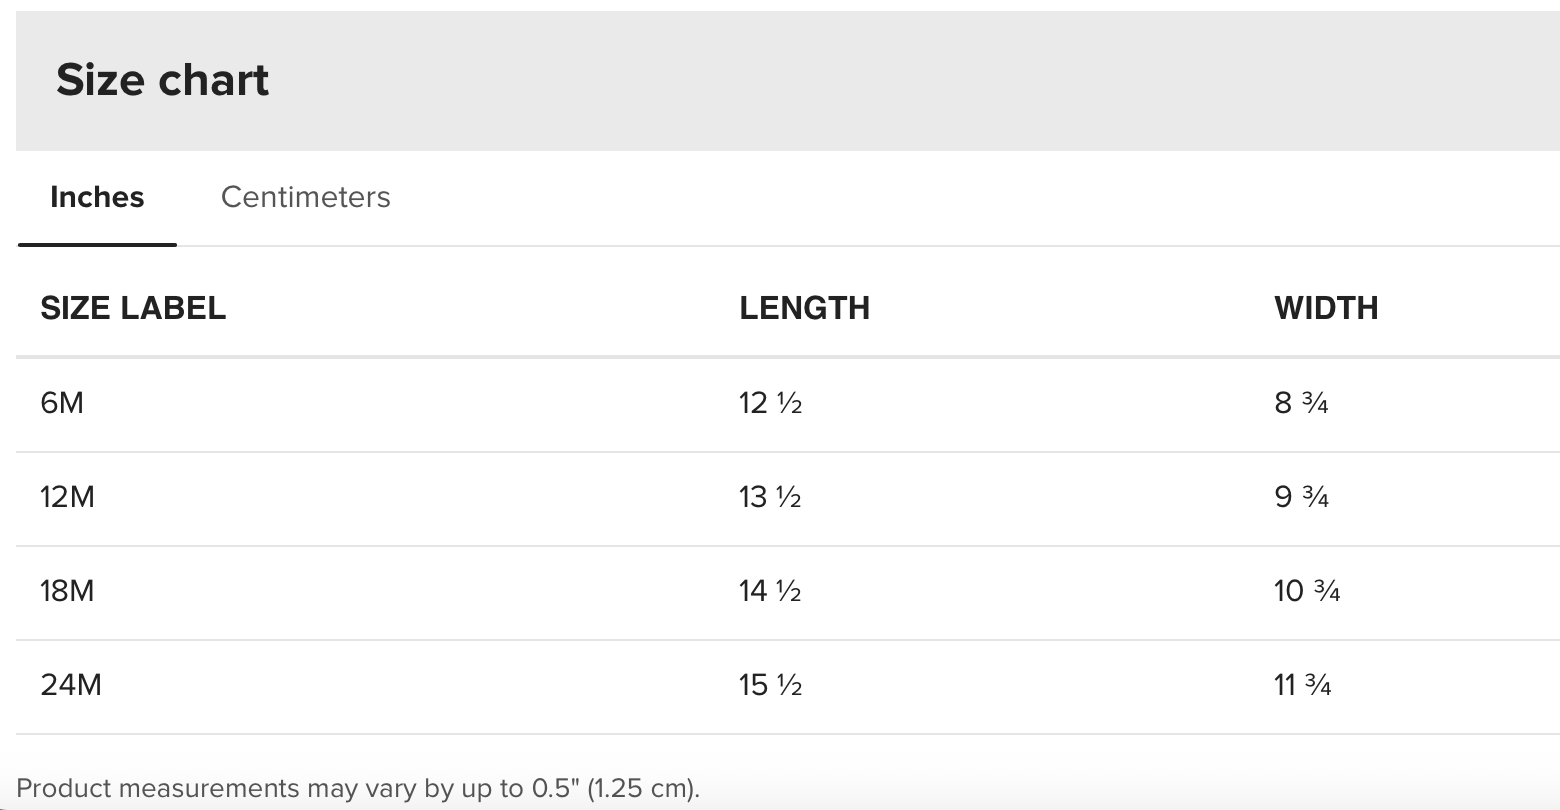The image size is (1560, 810).
Task: Click the LENGTH column header
Action: [x=804, y=308]
